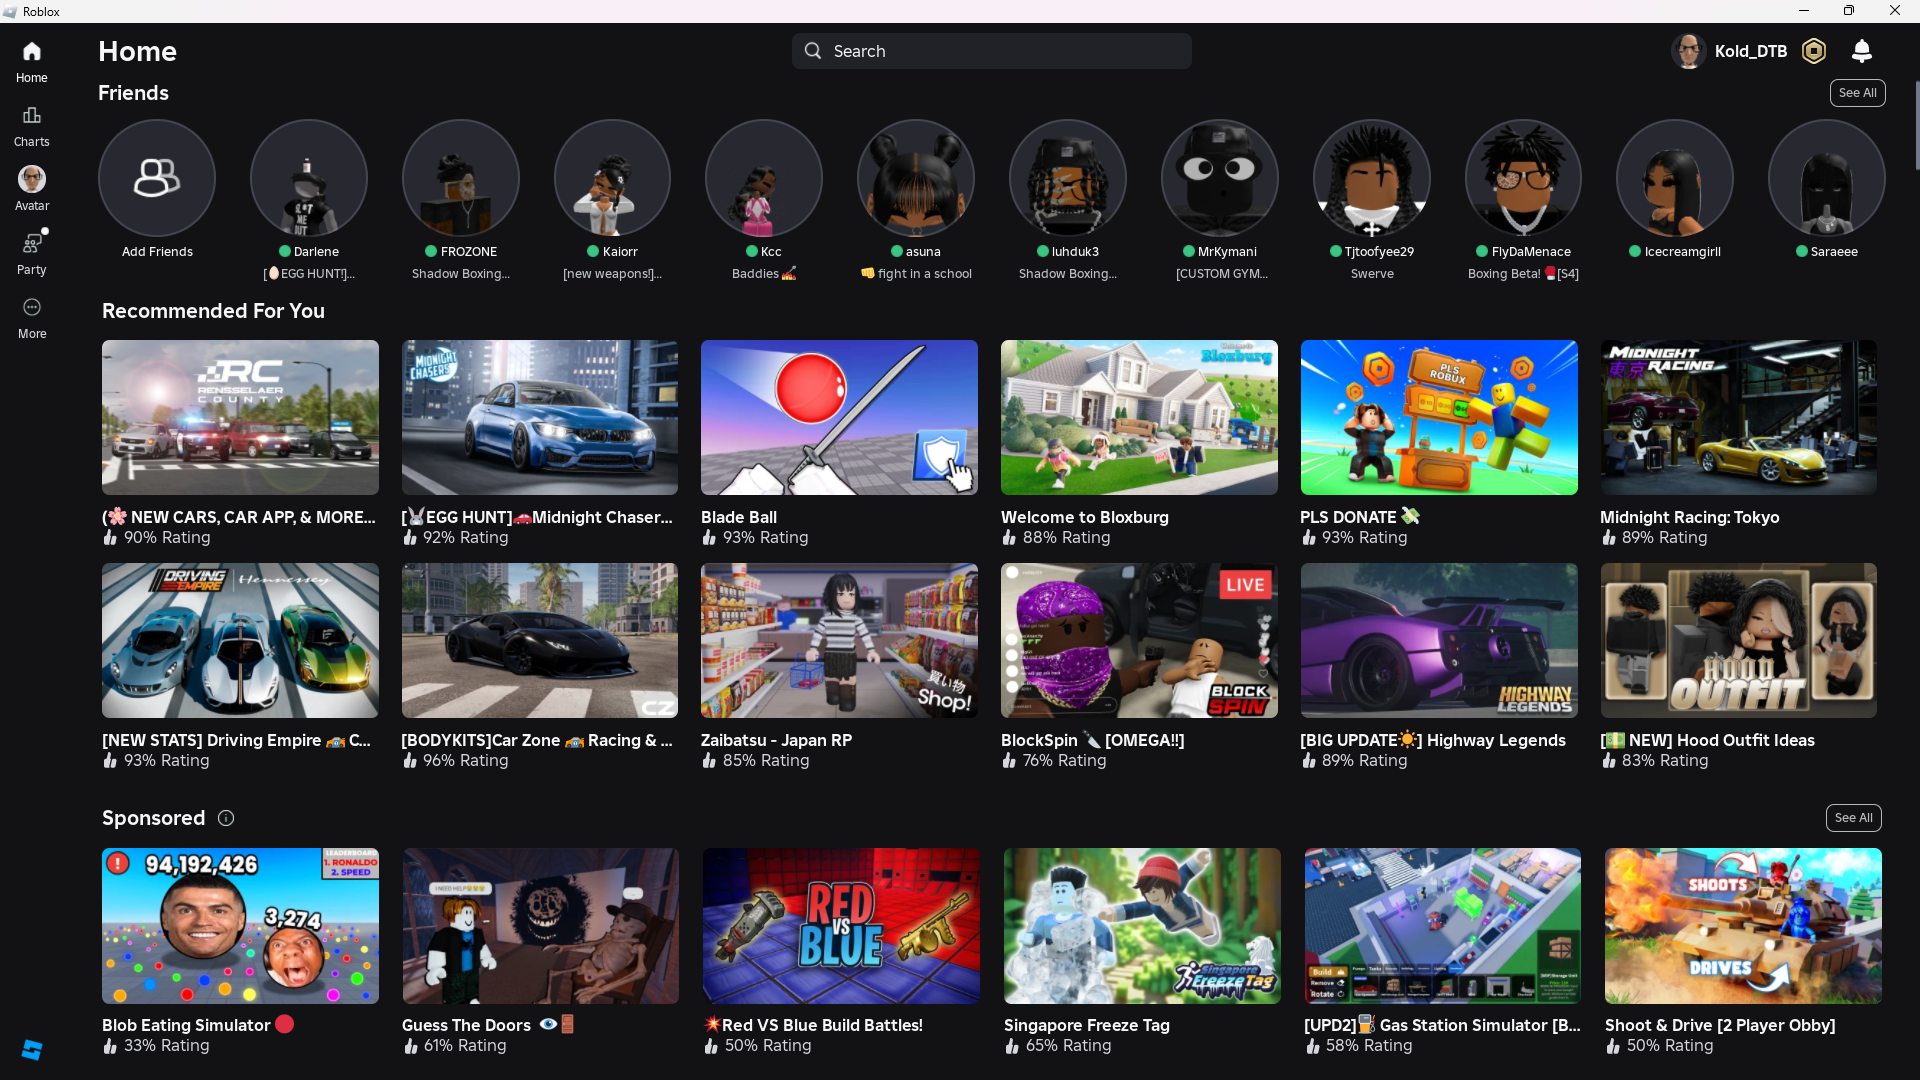Open the Kold_DTB profile avatar
This screenshot has width=1920, height=1080.
(1689, 51)
